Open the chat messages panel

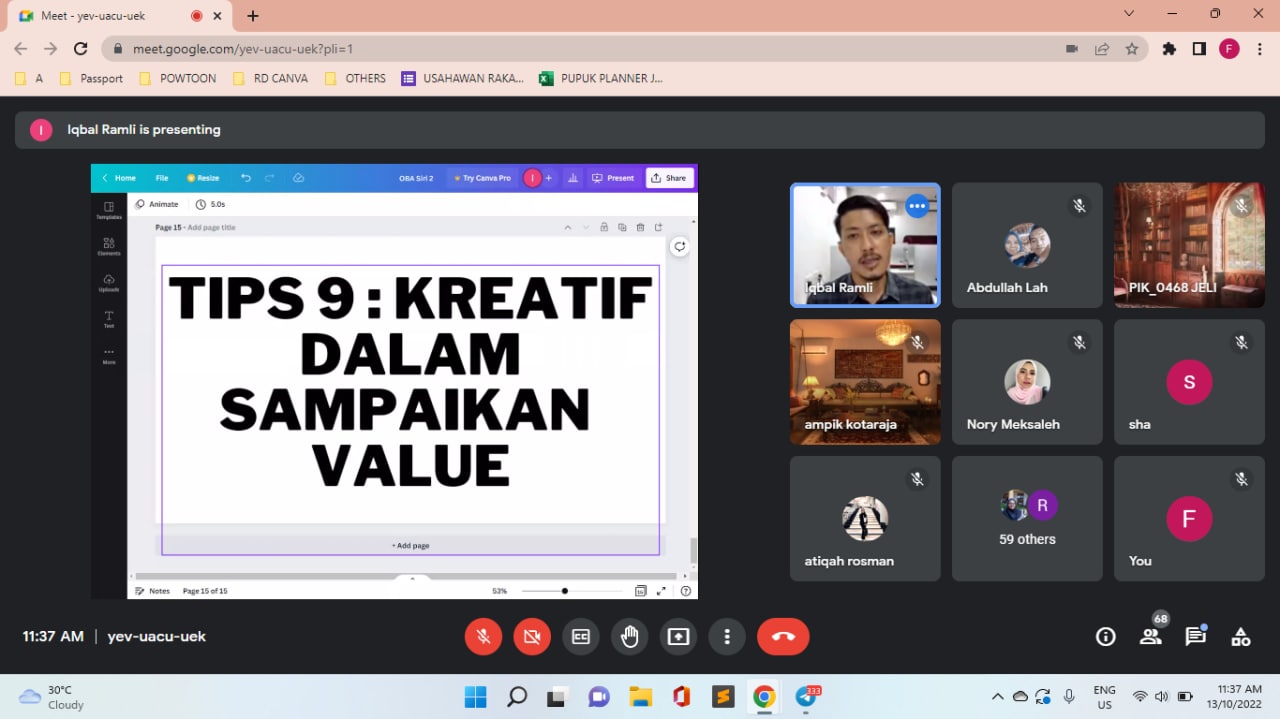[1195, 637]
